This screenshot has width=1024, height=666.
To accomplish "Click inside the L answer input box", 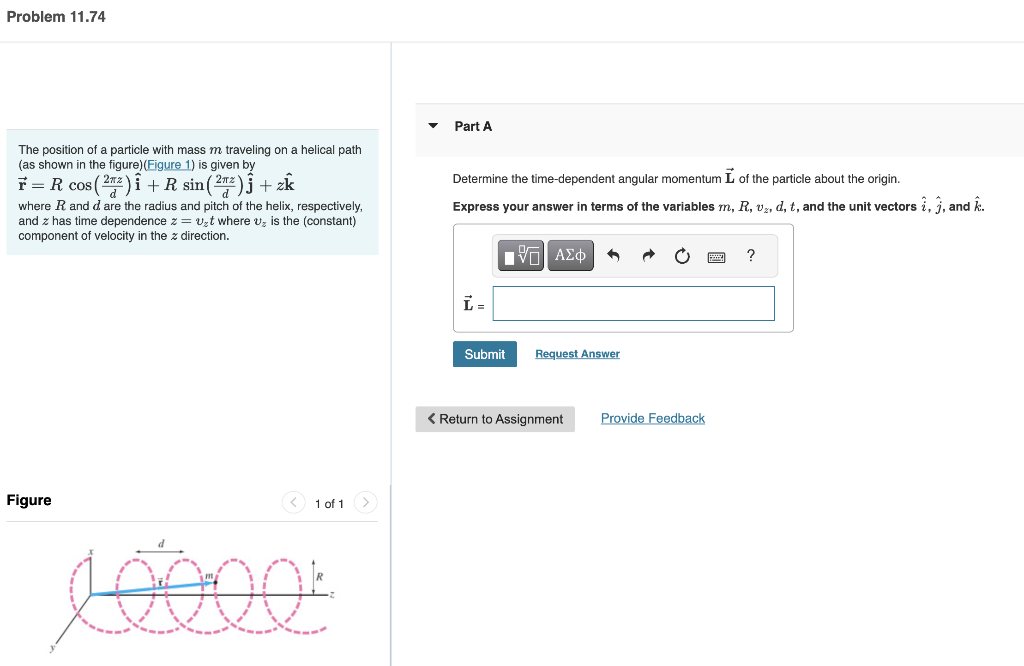I will tap(633, 303).
